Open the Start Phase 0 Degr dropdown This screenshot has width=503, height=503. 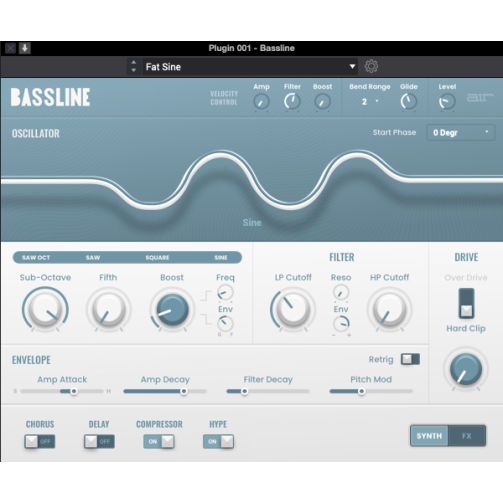pos(461,132)
